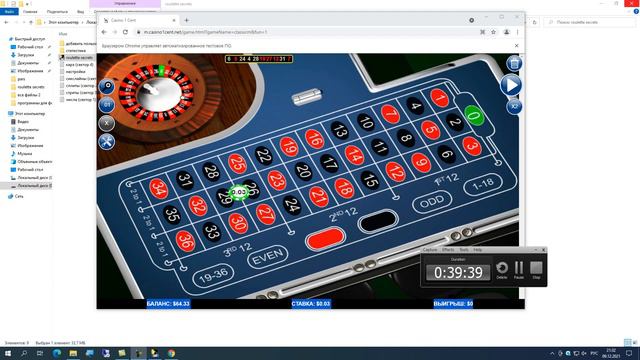Place a bet on green zero
This screenshot has width=640, height=360.
click(474, 116)
